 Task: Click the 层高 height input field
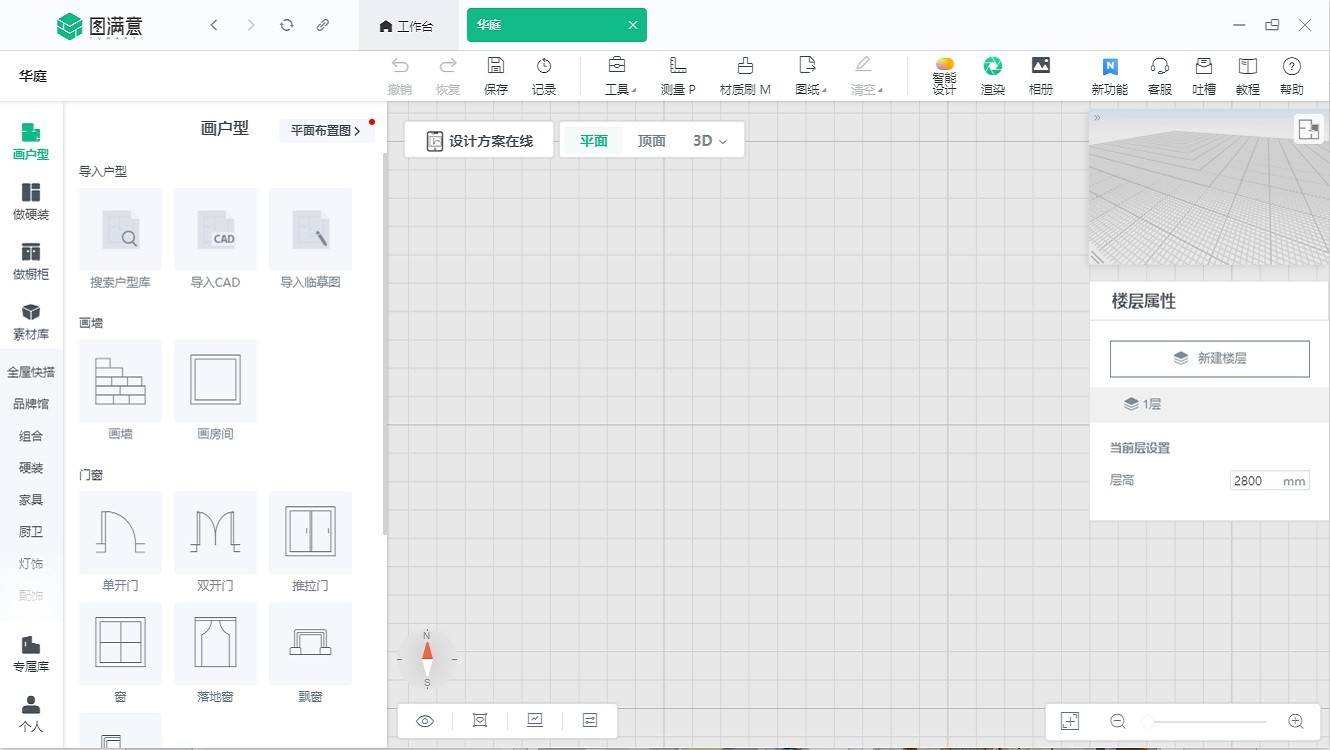tap(1270, 481)
